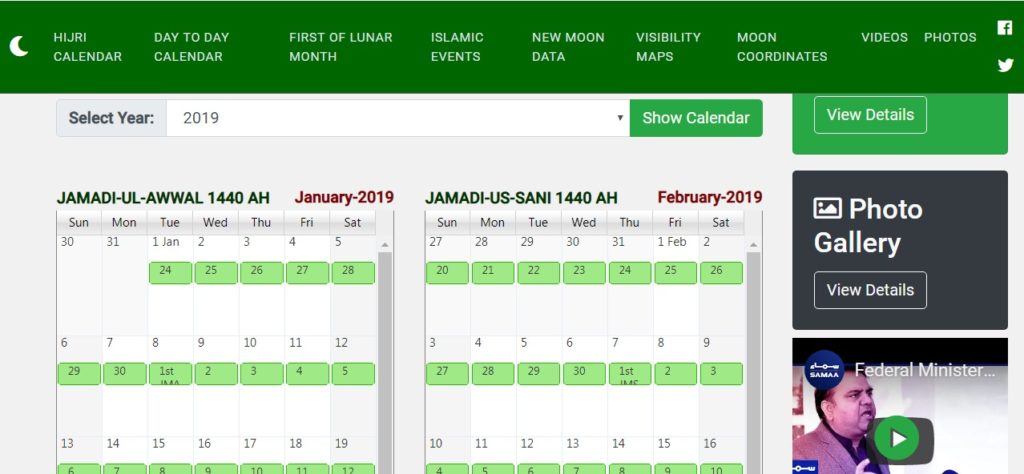Click the February calendar scrollbar up arrow
This screenshot has width=1024, height=474.
click(753, 245)
